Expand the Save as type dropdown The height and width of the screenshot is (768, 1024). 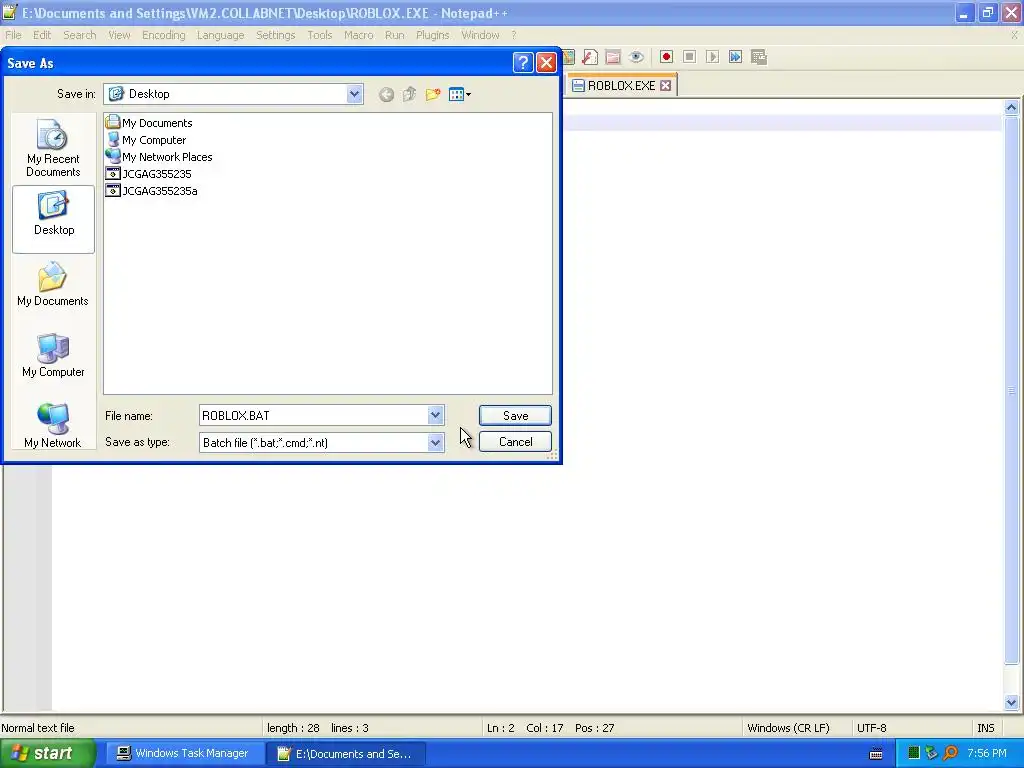pyautogui.click(x=436, y=443)
